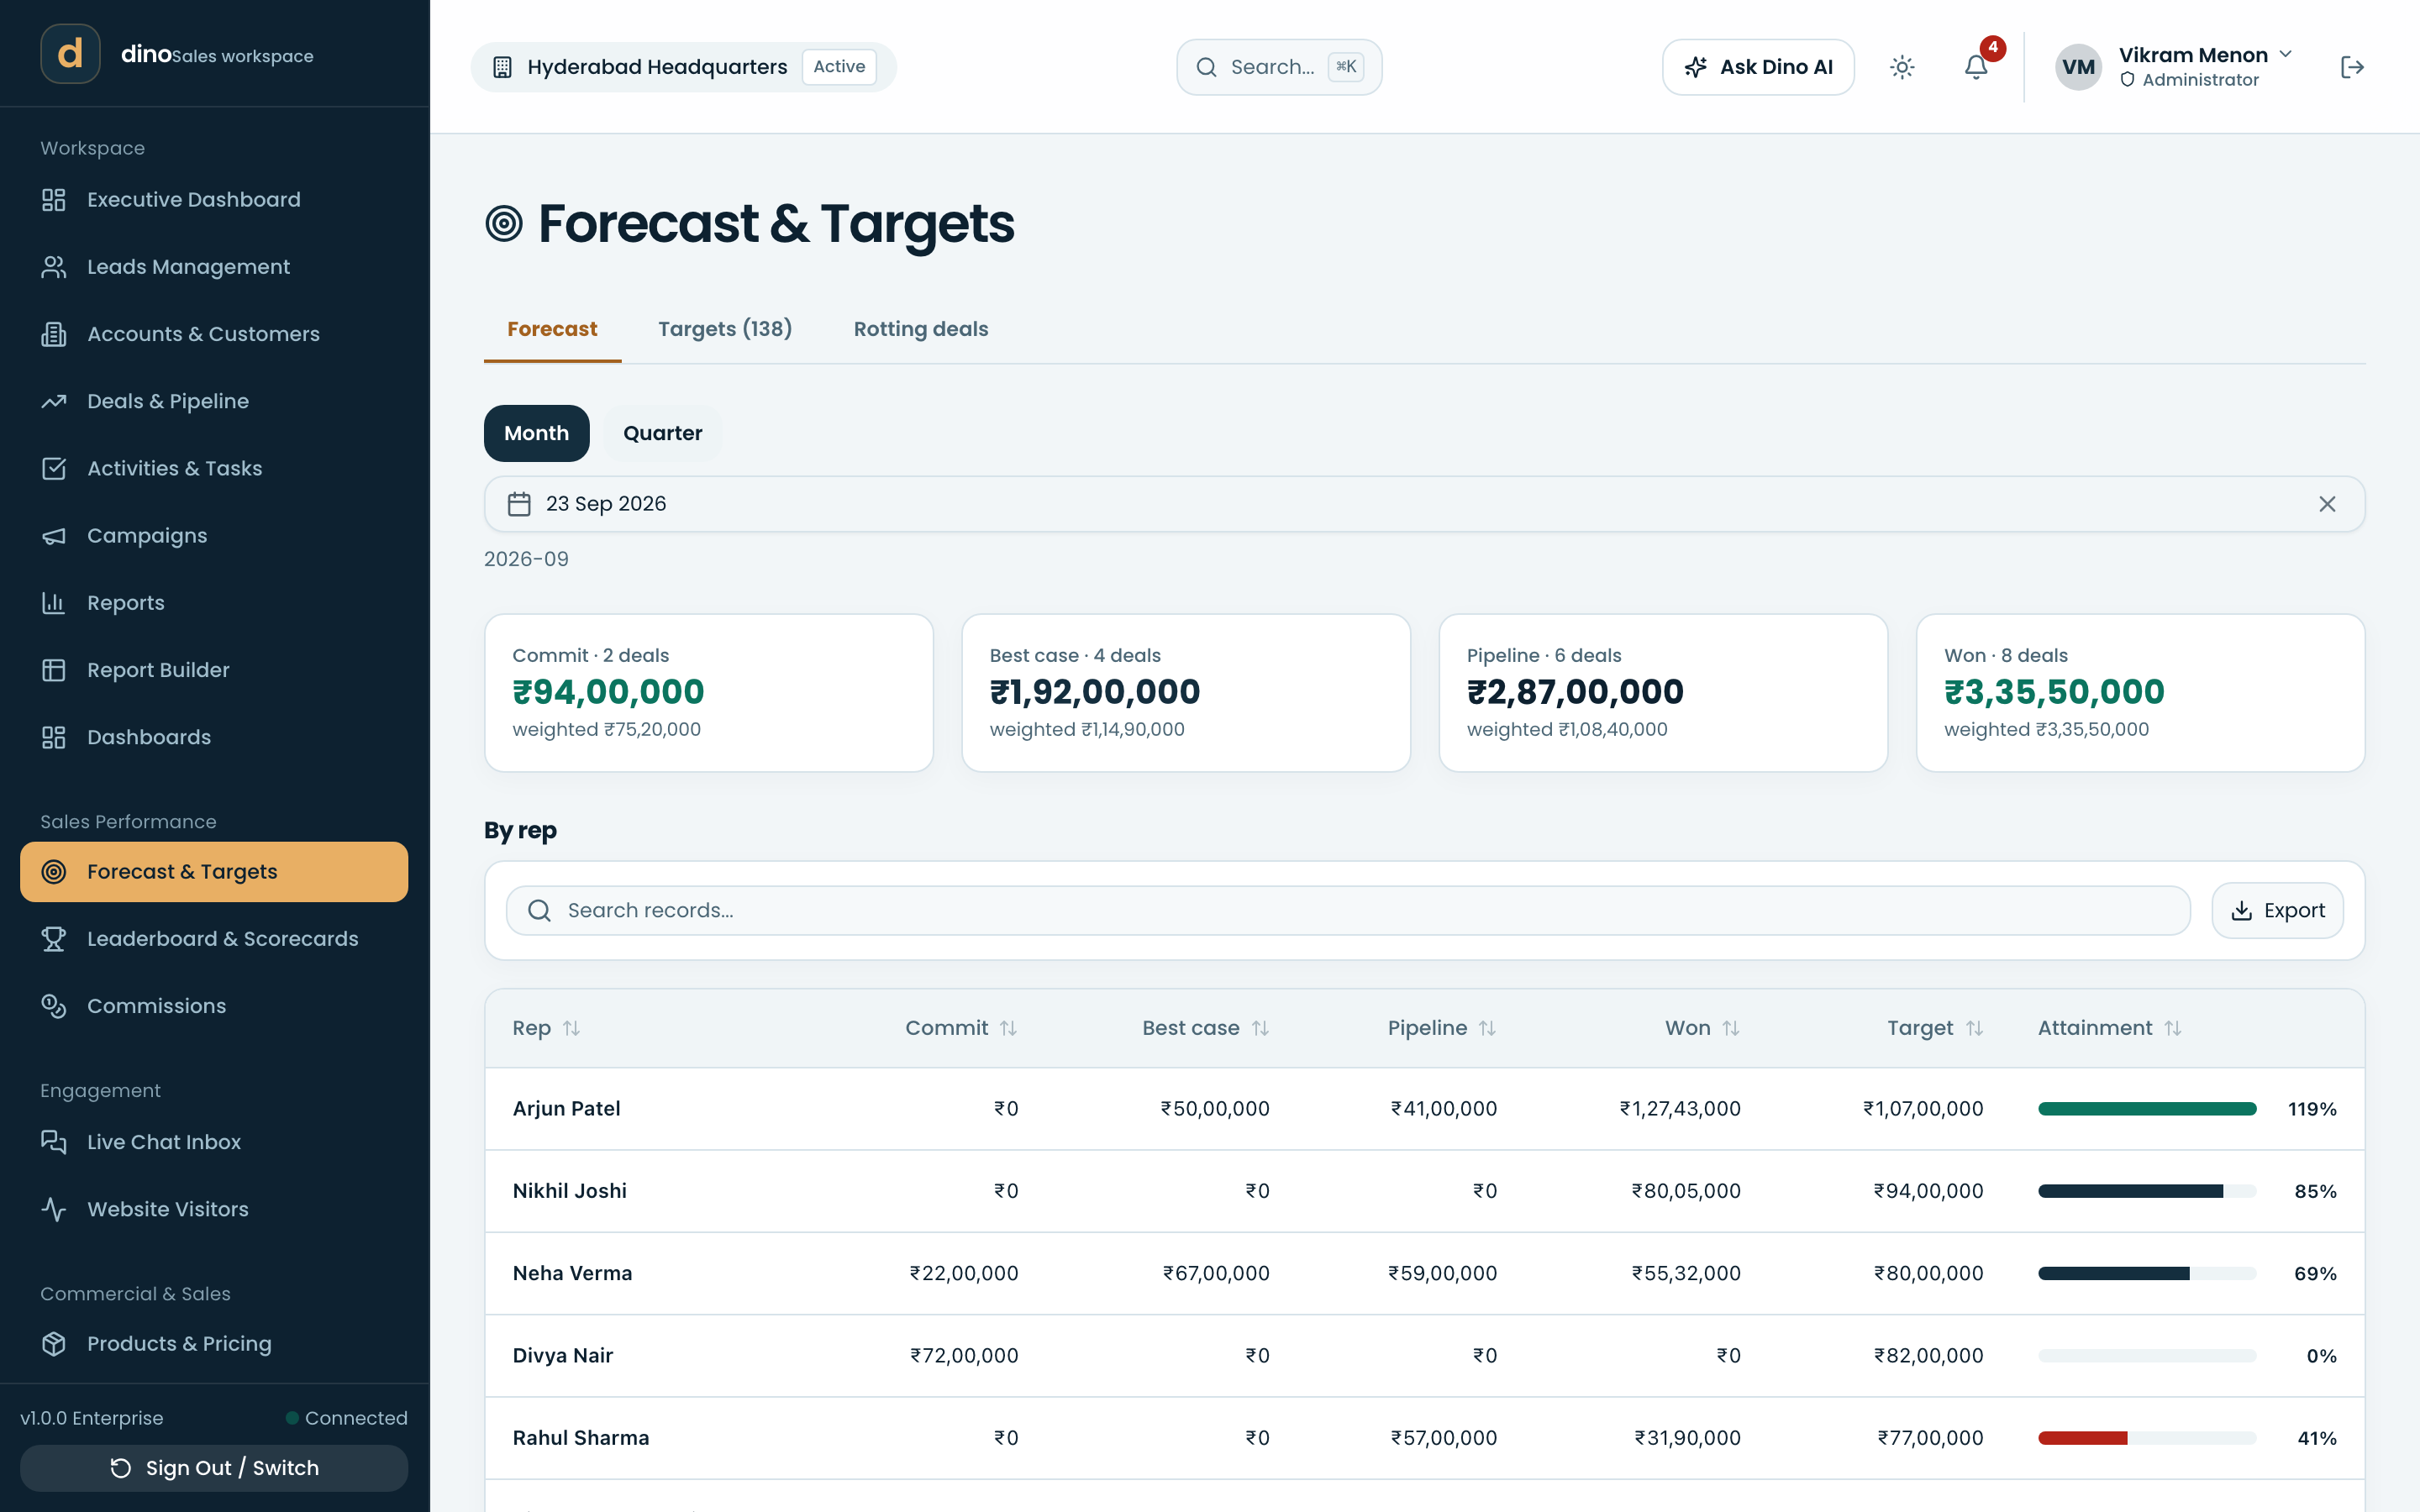The height and width of the screenshot is (1512, 2420).
Task: Open Deals & Pipeline section
Action: pyautogui.click(x=214, y=401)
